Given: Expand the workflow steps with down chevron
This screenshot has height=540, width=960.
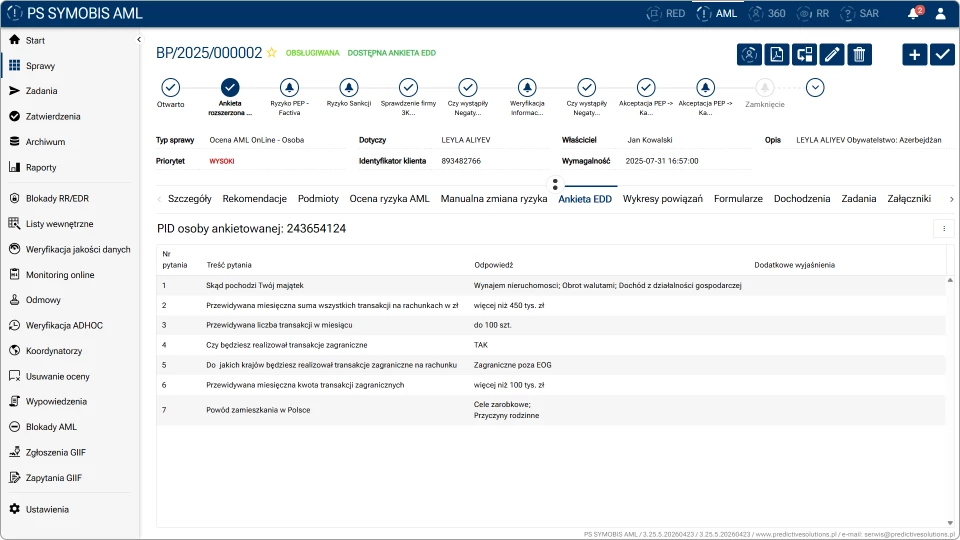Looking at the screenshot, I should (x=815, y=88).
